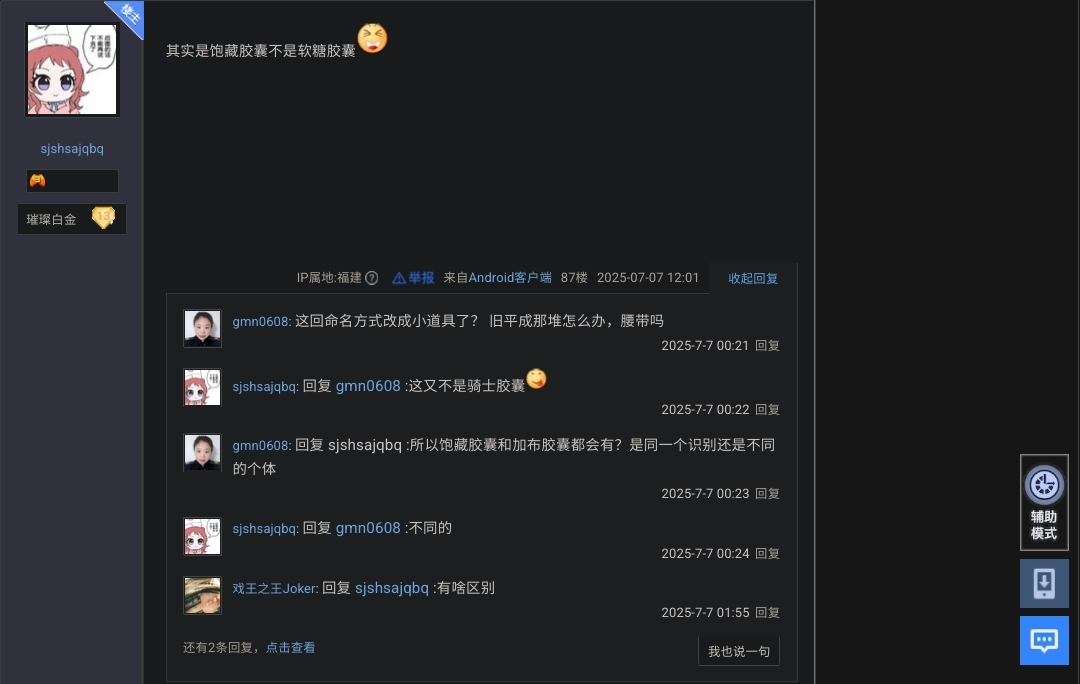Click the laughing emoji in the main post

[x=372, y=38]
